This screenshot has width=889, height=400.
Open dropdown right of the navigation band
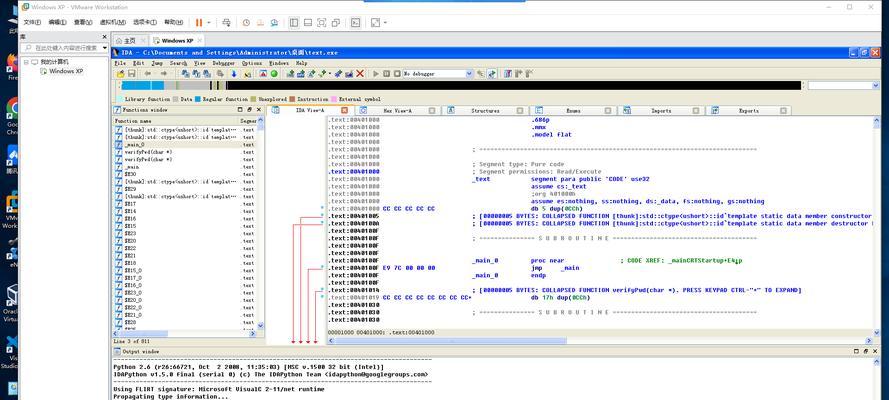pos(875,86)
